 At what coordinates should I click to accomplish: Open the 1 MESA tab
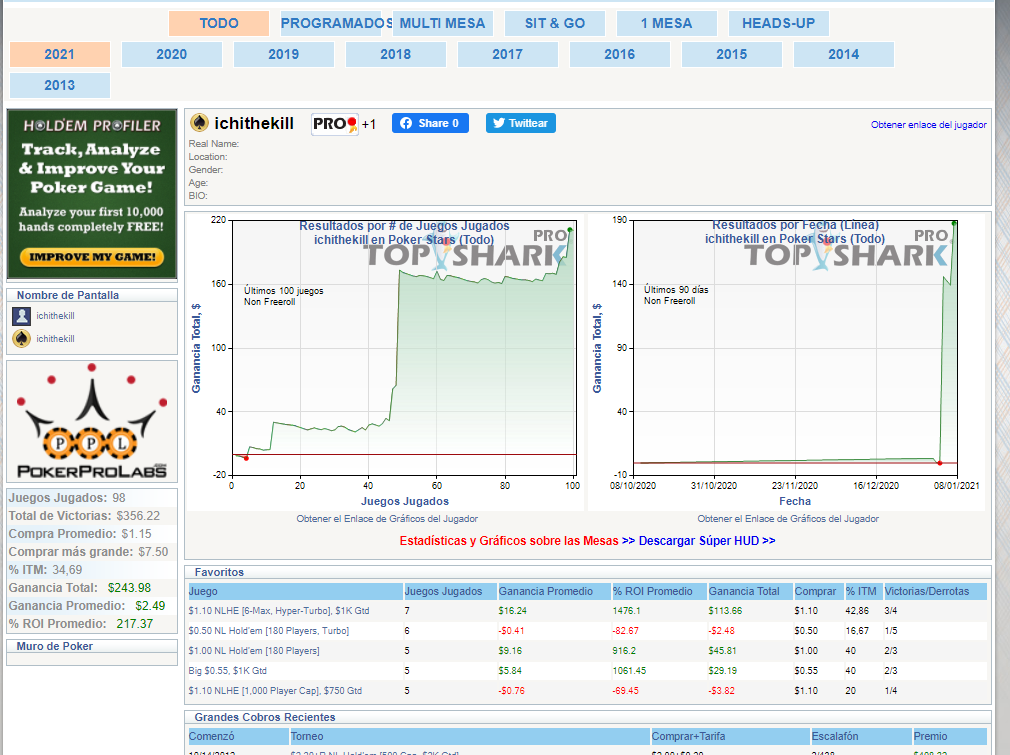point(667,23)
